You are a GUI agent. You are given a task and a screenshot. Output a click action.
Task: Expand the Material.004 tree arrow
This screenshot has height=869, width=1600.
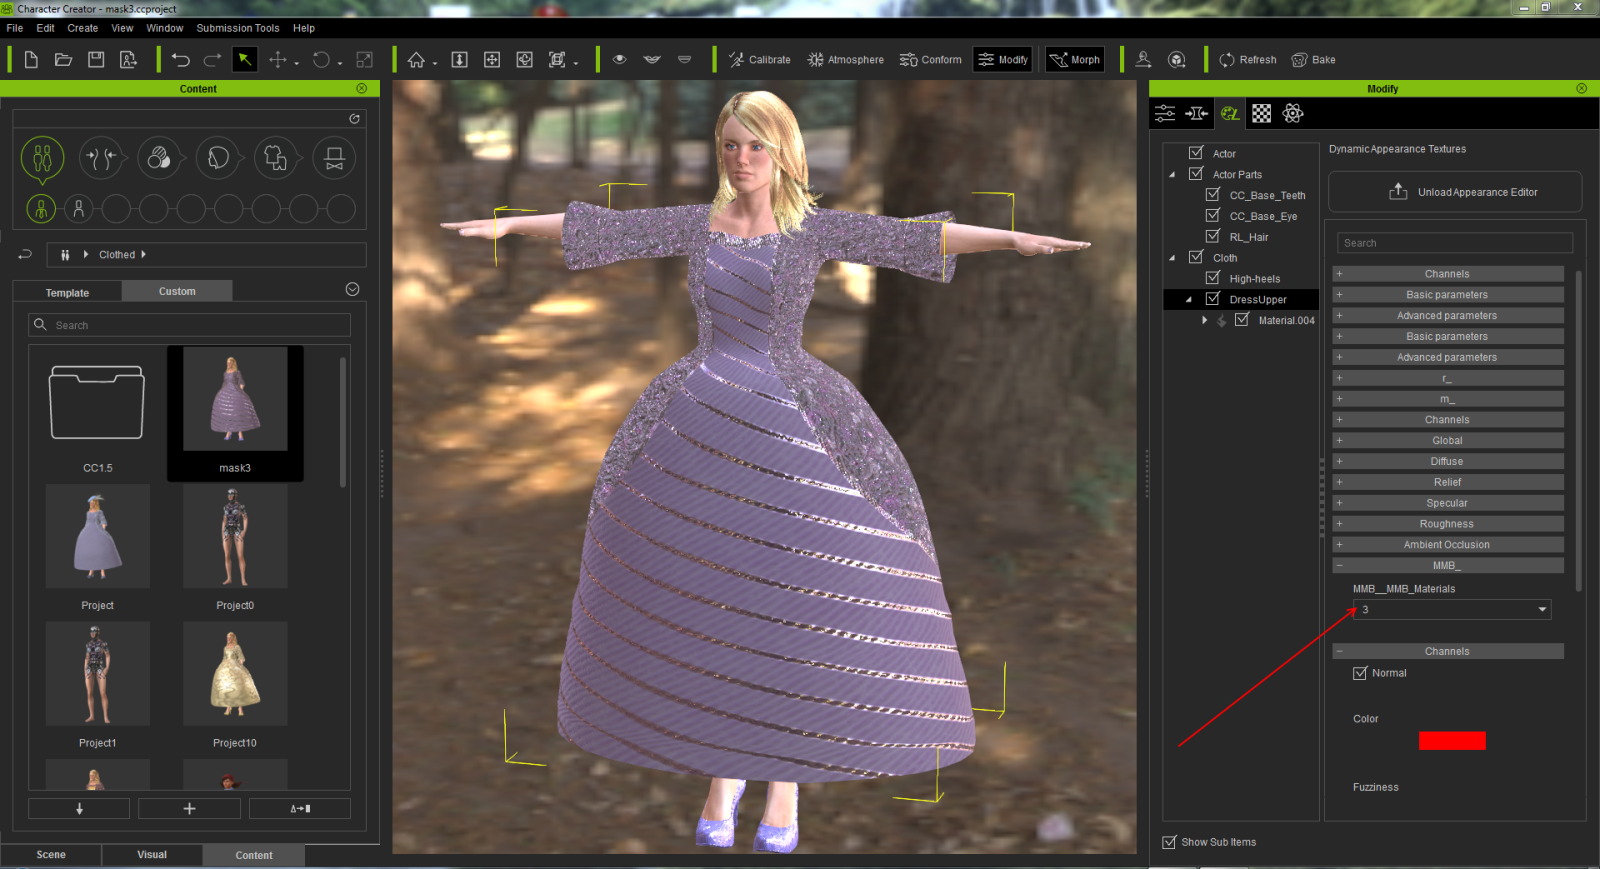pyautogui.click(x=1204, y=320)
